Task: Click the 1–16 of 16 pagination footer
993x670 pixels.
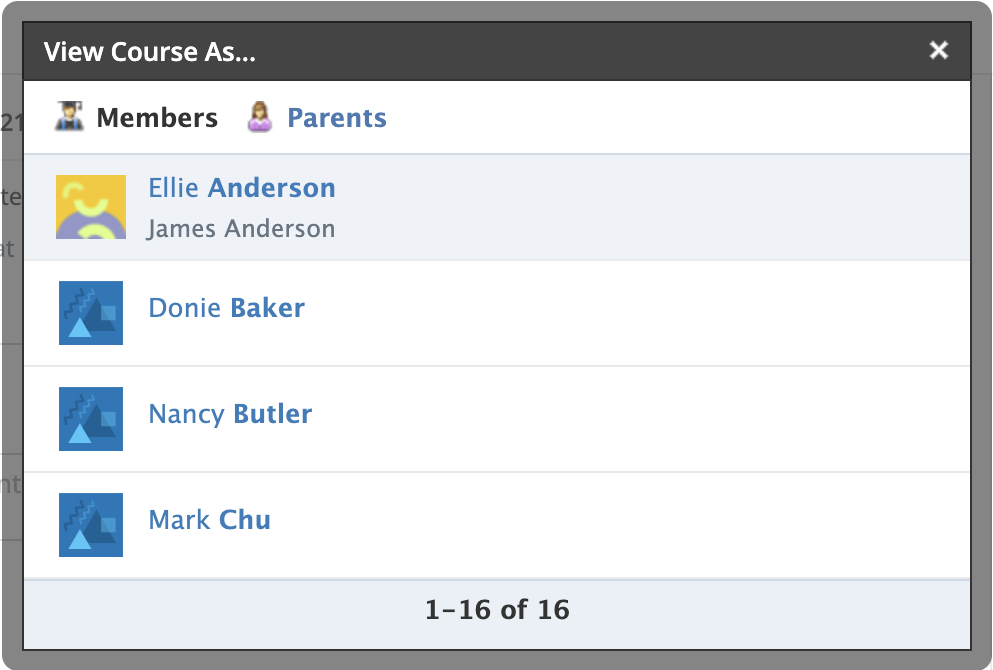Action: pyautogui.click(x=497, y=609)
